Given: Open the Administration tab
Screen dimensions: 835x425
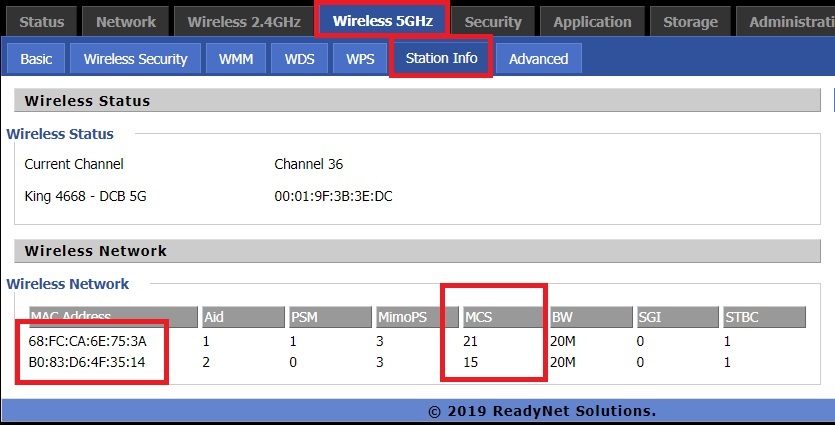Looking at the screenshot, I should click(790, 21).
